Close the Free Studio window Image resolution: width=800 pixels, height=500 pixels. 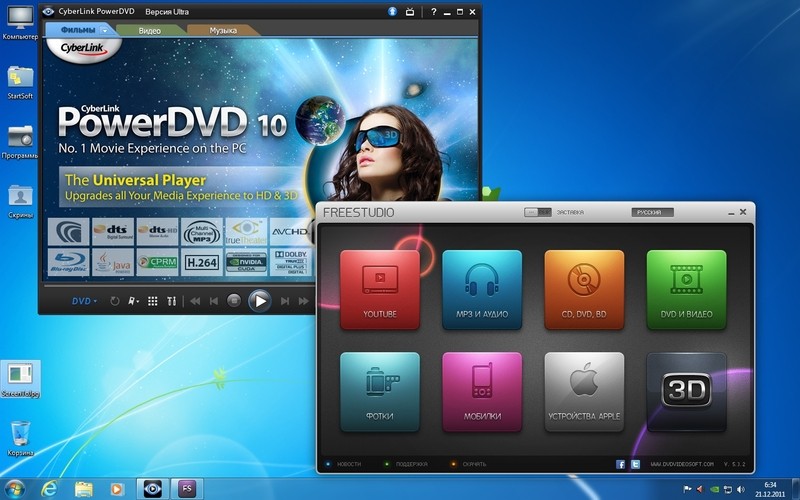click(x=743, y=212)
